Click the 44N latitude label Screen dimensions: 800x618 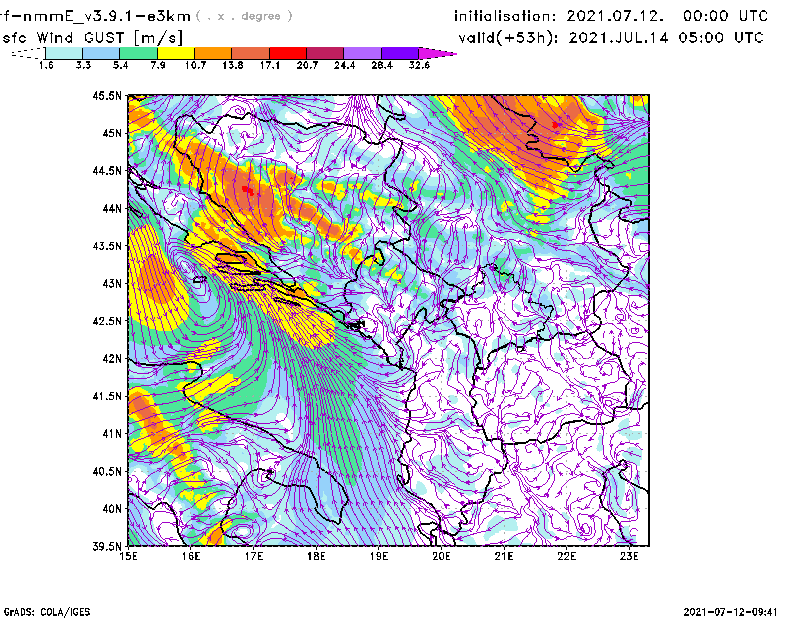[x=112, y=208]
